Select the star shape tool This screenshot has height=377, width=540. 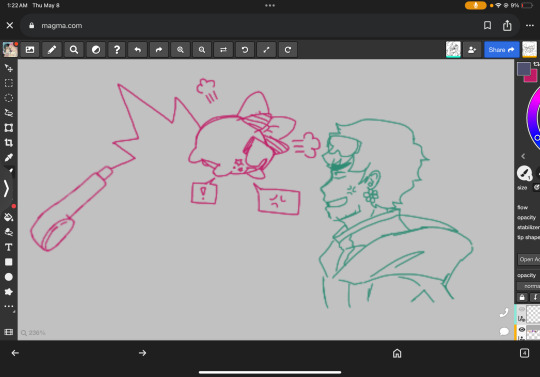click(9, 292)
